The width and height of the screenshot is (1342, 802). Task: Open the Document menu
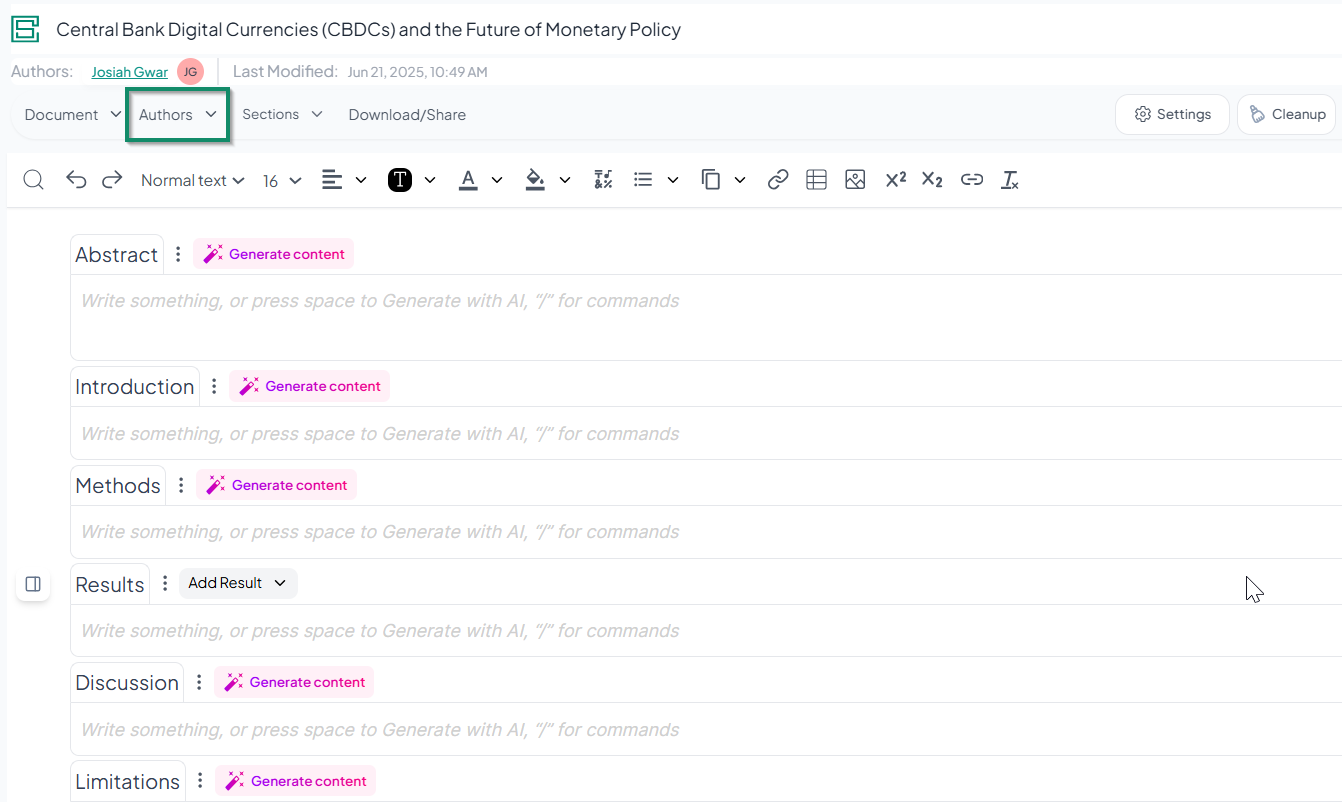[x=72, y=115]
